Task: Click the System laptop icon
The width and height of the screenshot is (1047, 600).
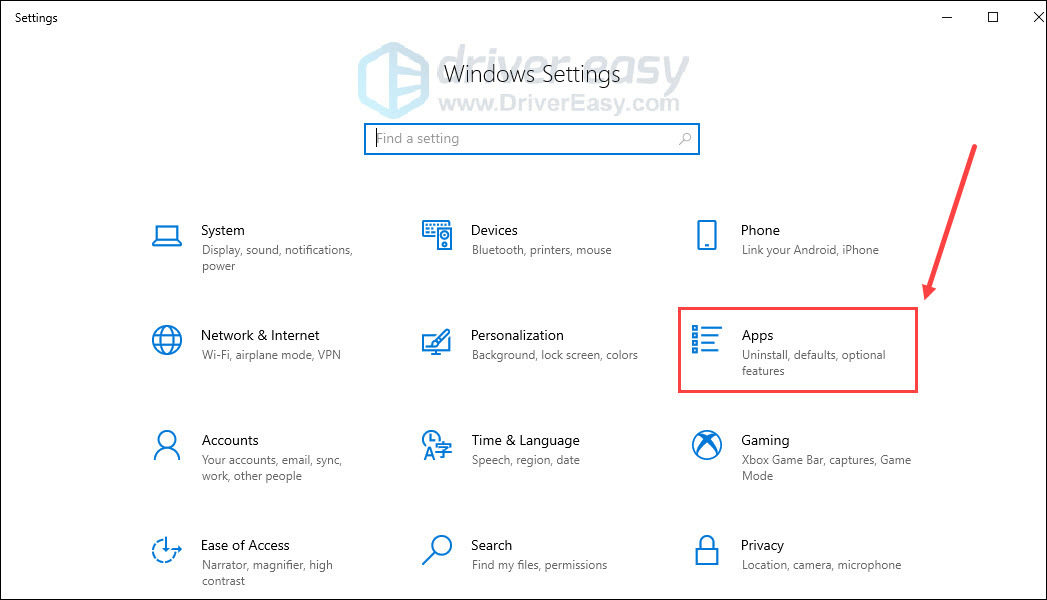Action: [167, 236]
